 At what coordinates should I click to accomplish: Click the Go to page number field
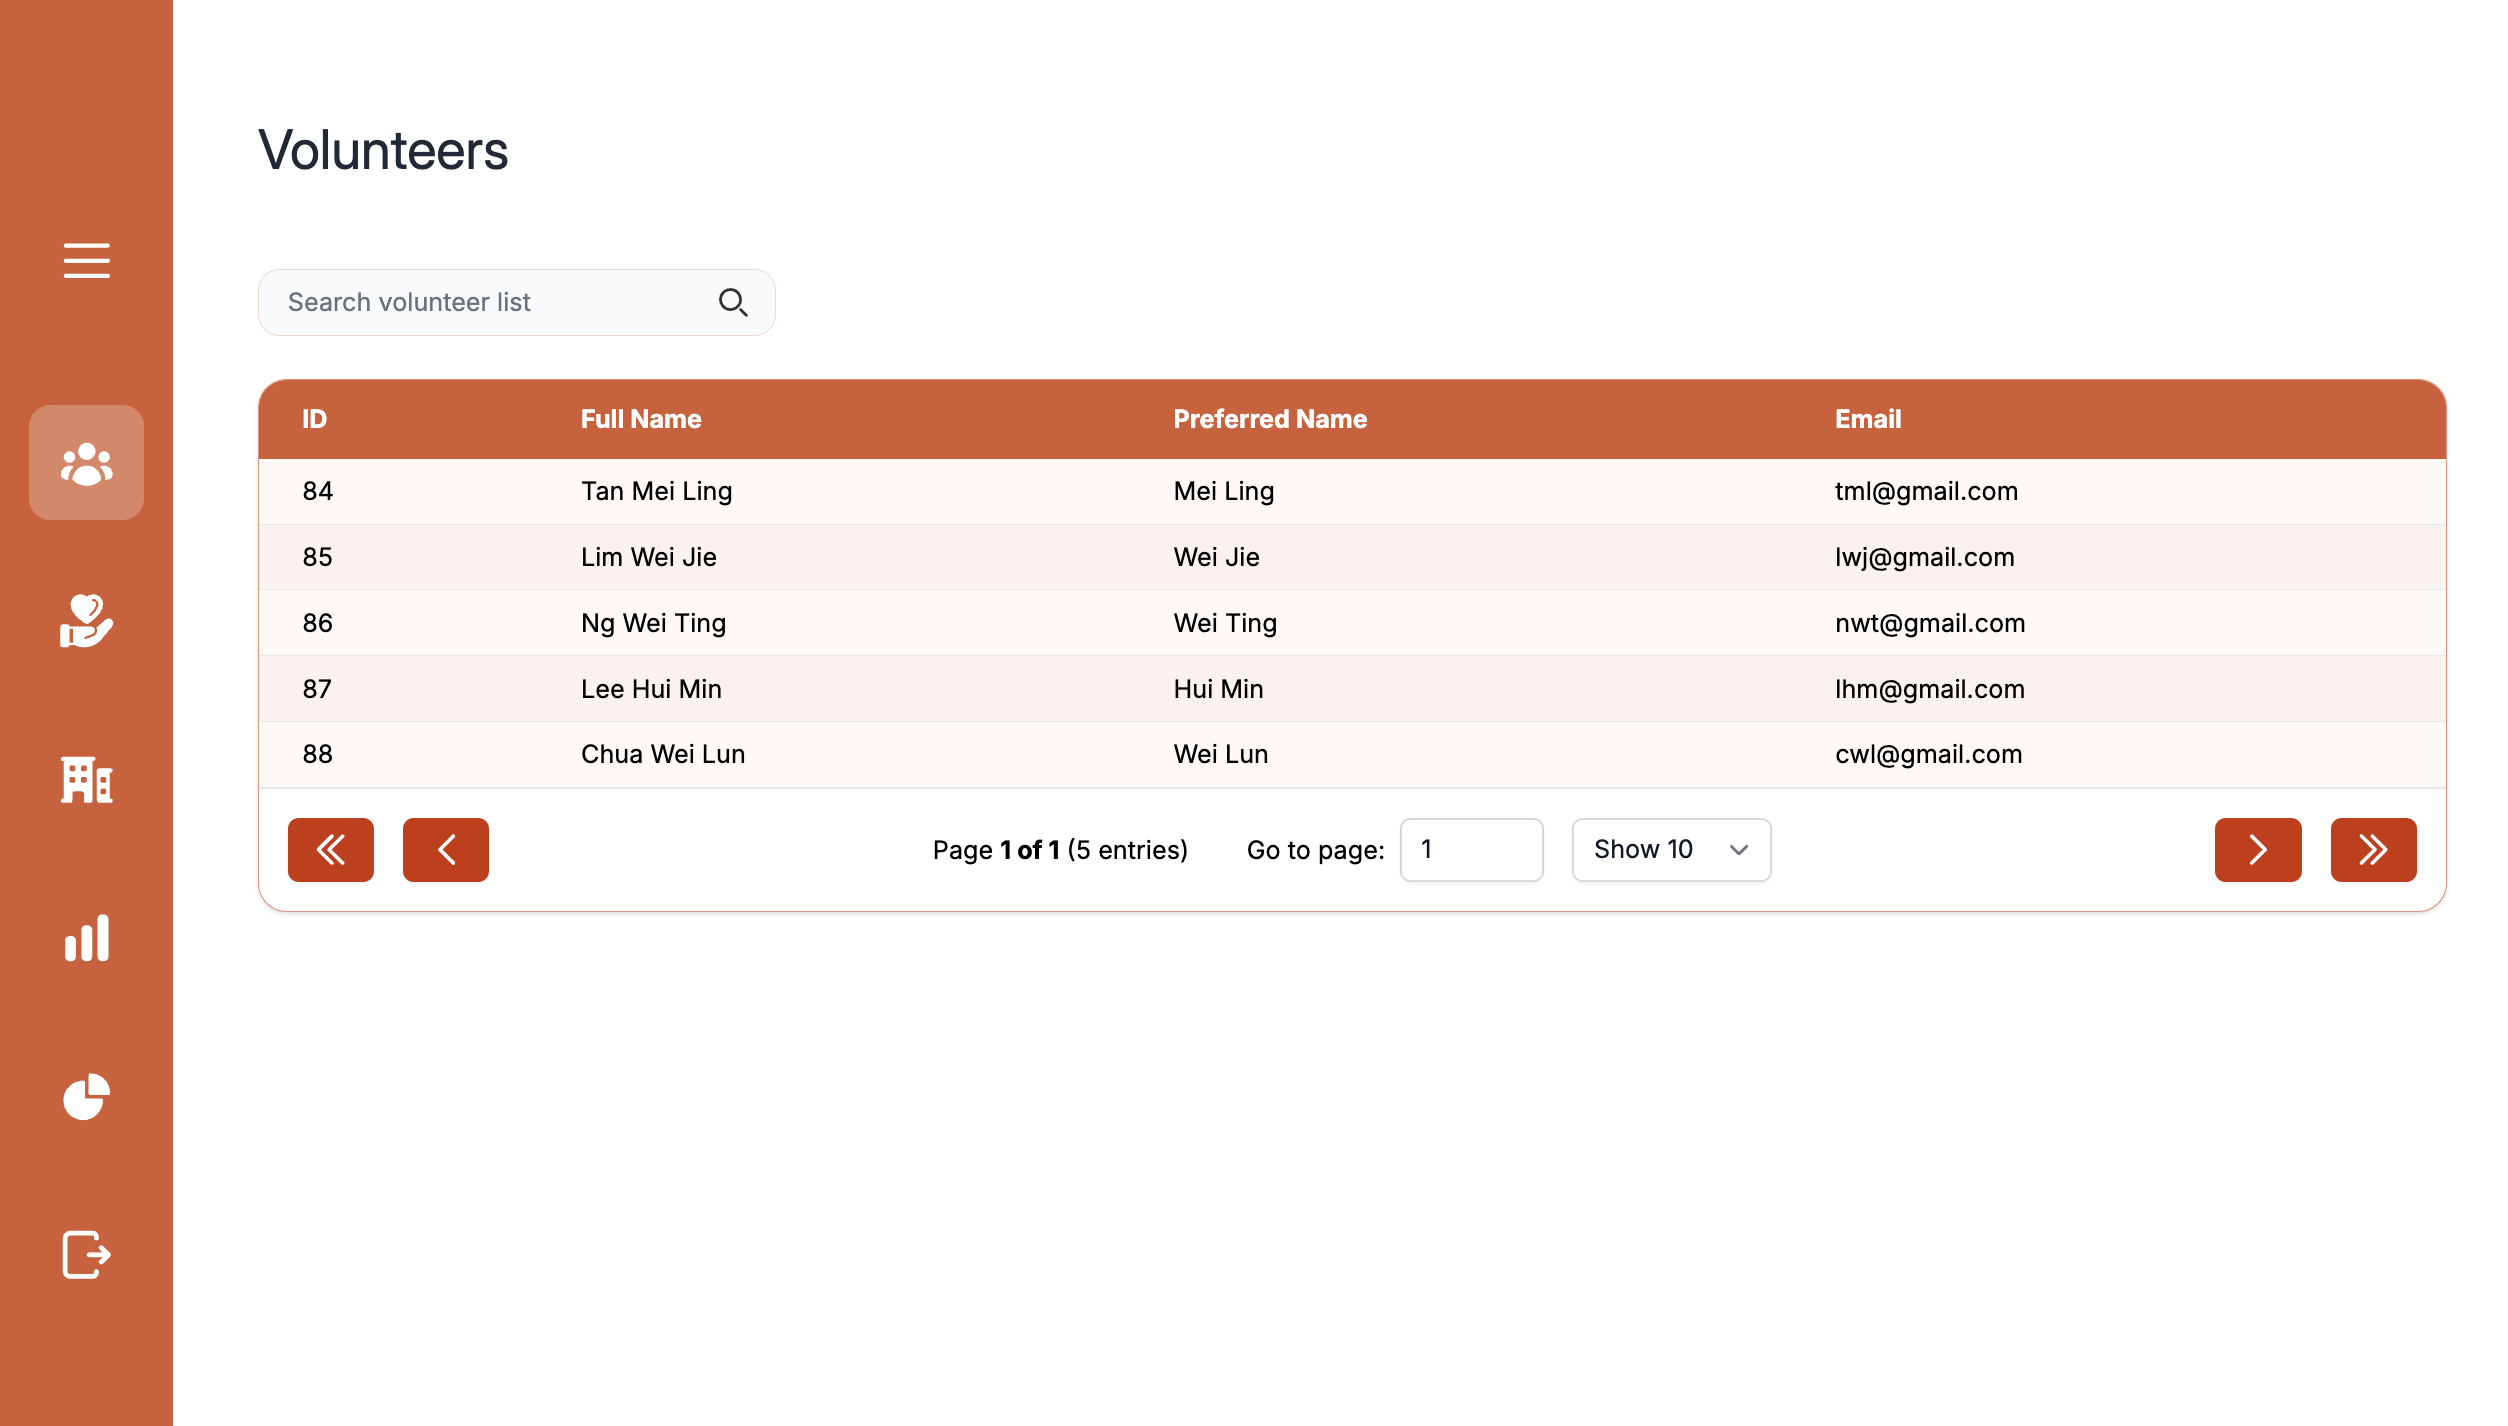pos(1471,850)
